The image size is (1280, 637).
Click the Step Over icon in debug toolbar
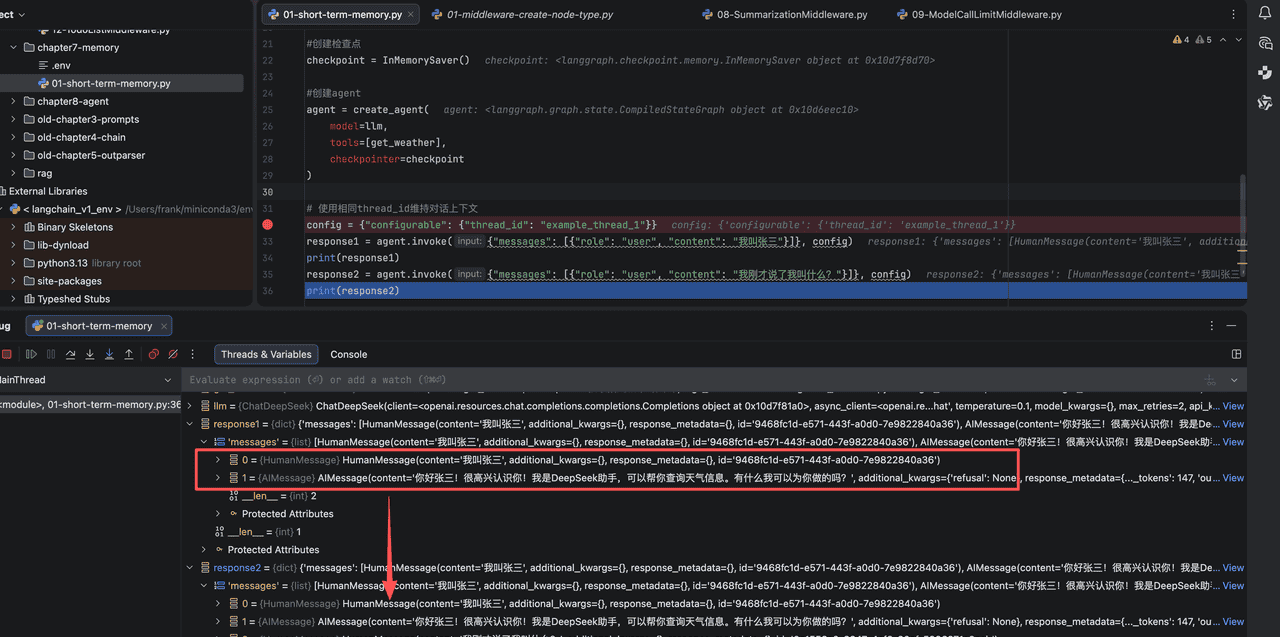(71, 355)
